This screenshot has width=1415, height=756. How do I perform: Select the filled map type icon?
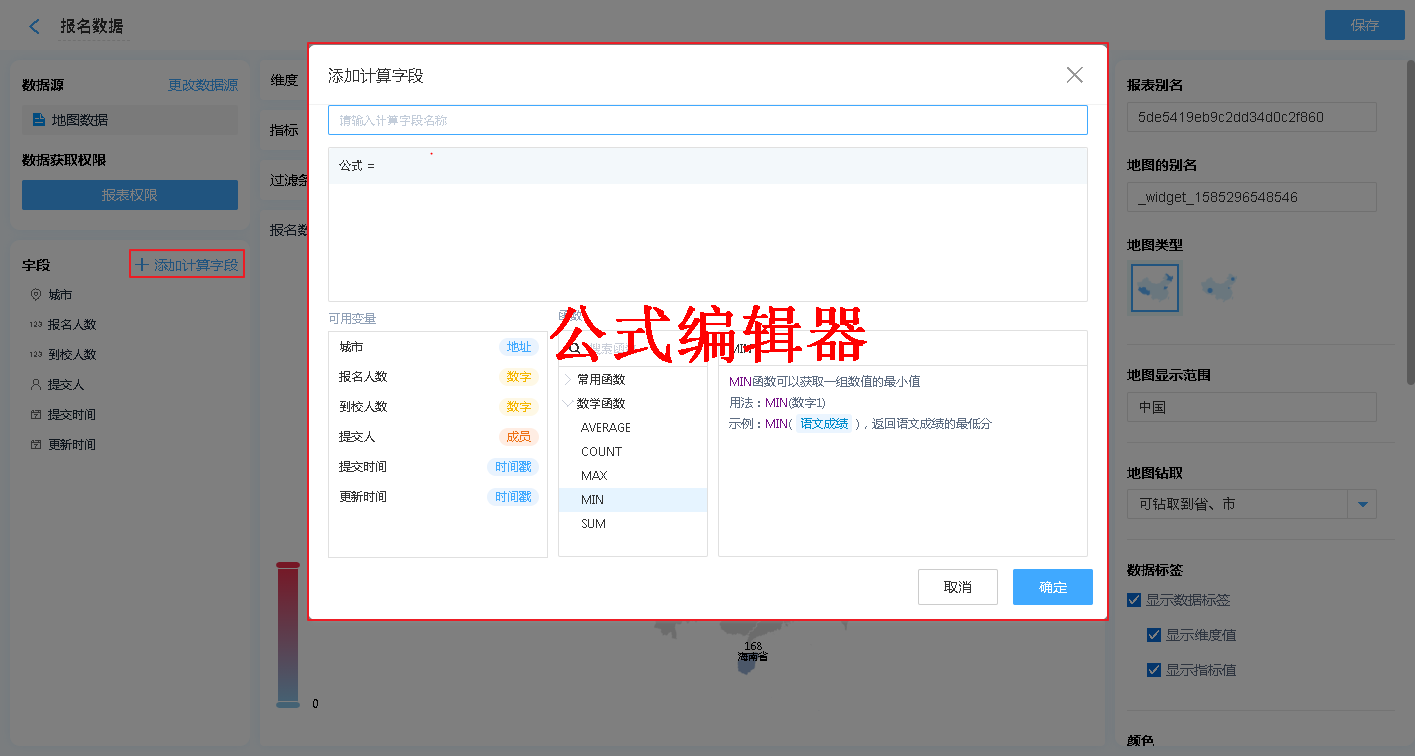click(x=1154, y=288)
